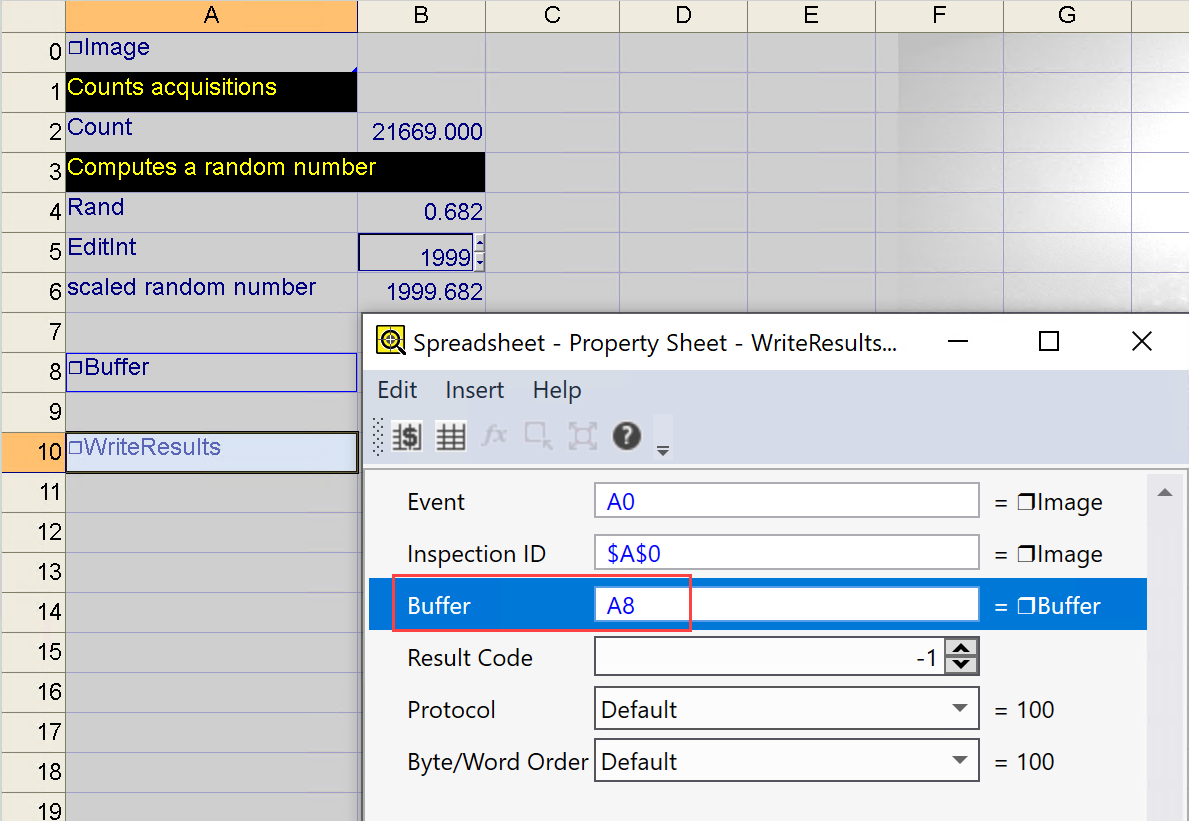Decrease the Result Code value

pos(962,665)
